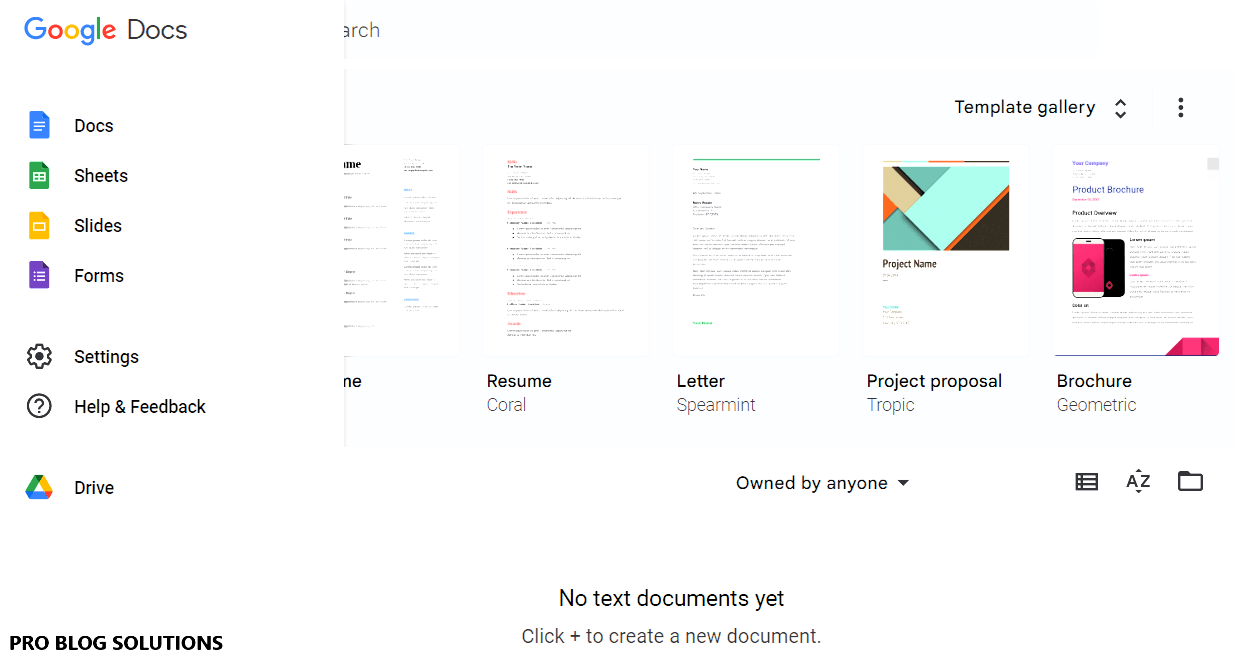Open the Owned by anyone dropdown
1234x661 pixels.
tap(823, 483)
